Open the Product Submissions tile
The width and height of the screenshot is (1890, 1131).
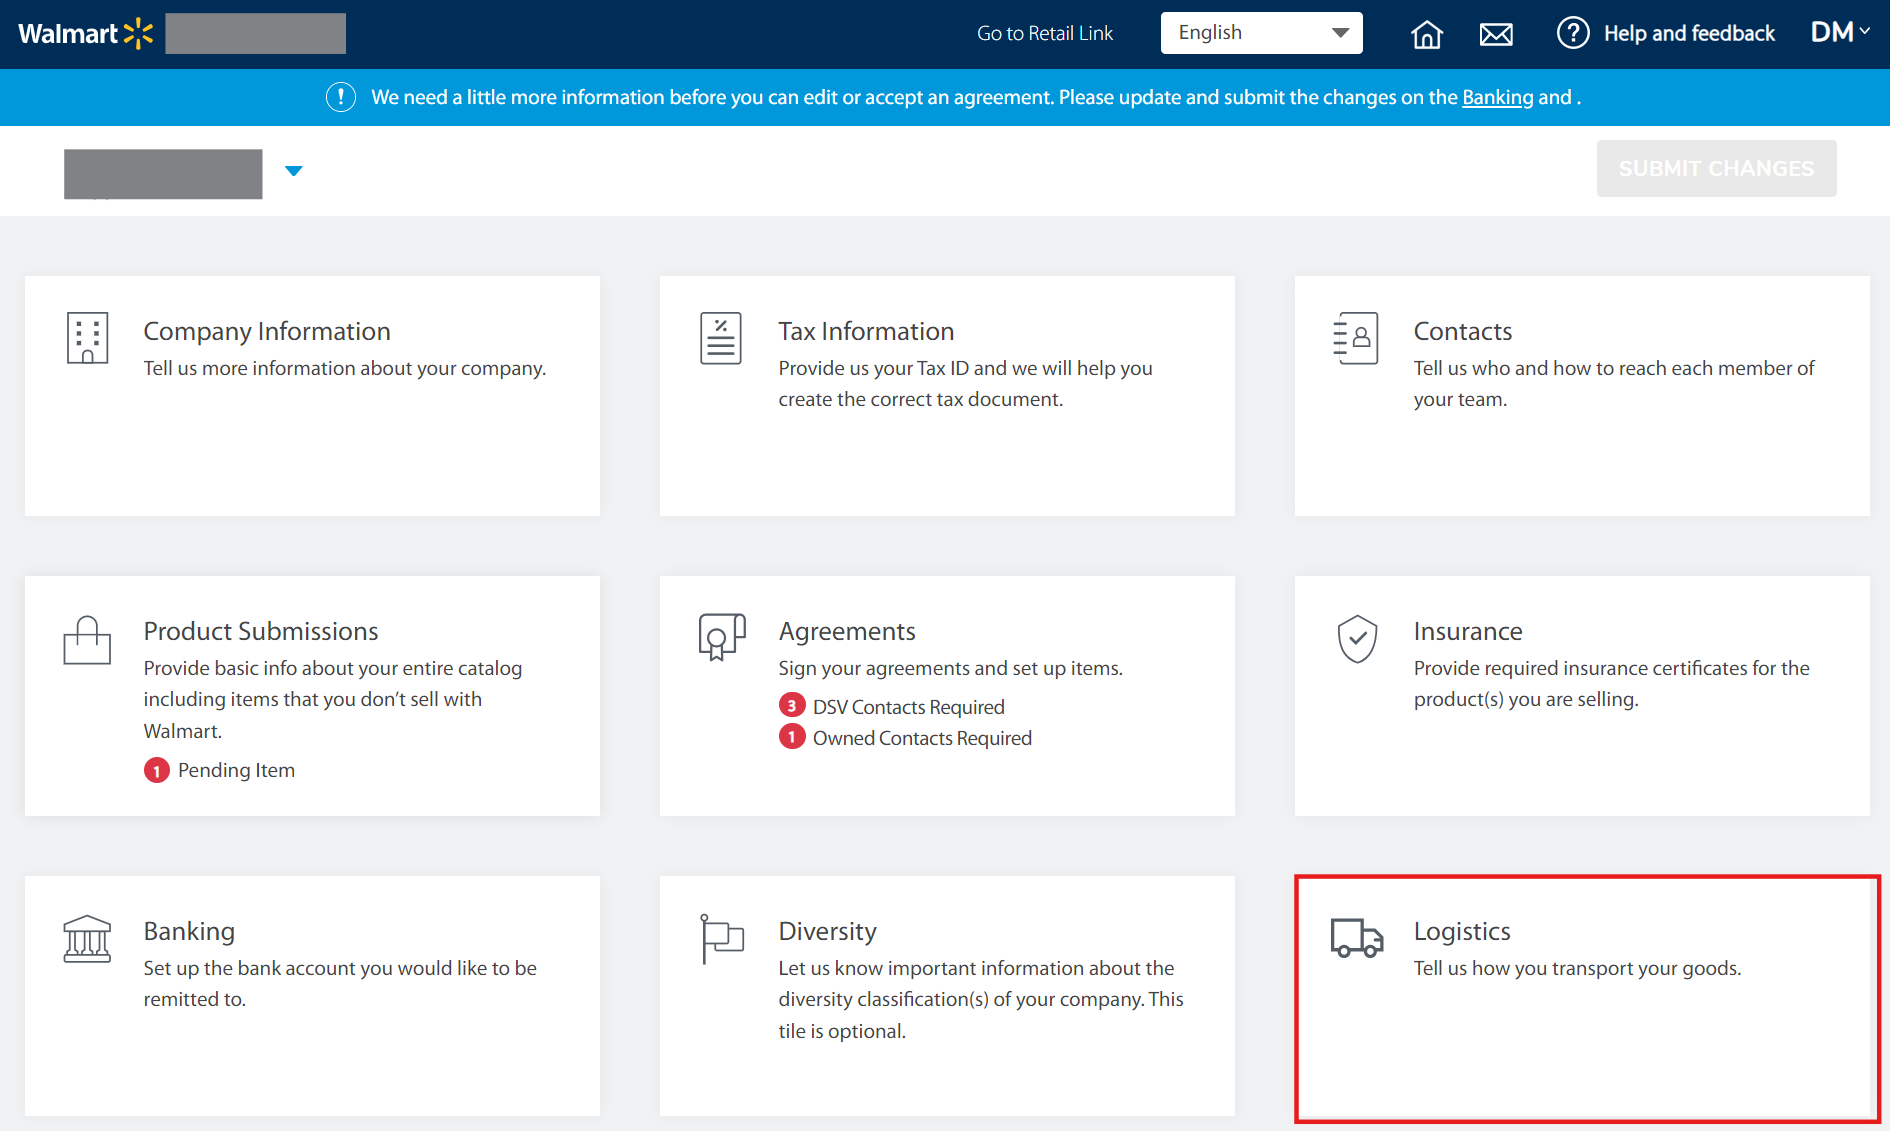[x=261, y=631]
